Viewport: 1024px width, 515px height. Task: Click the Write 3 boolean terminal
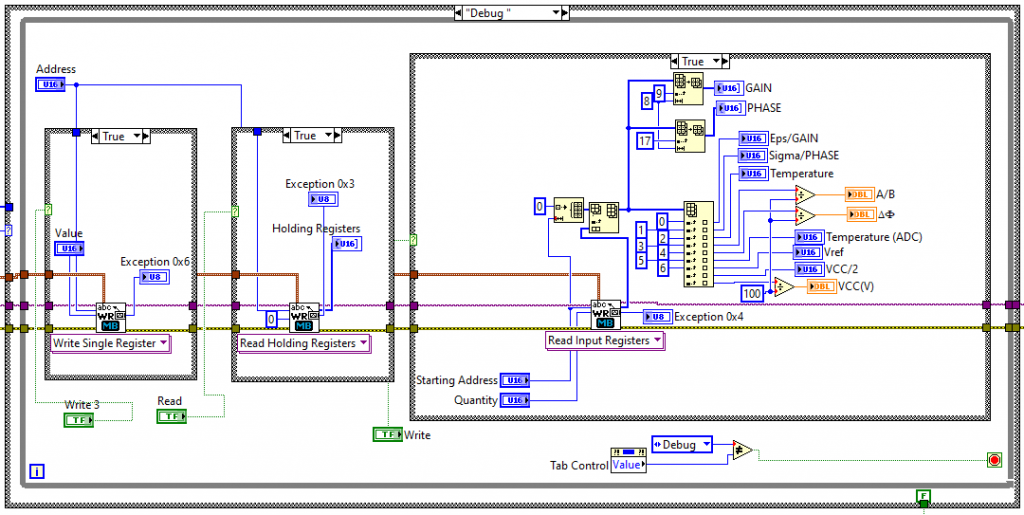(78, 421)
